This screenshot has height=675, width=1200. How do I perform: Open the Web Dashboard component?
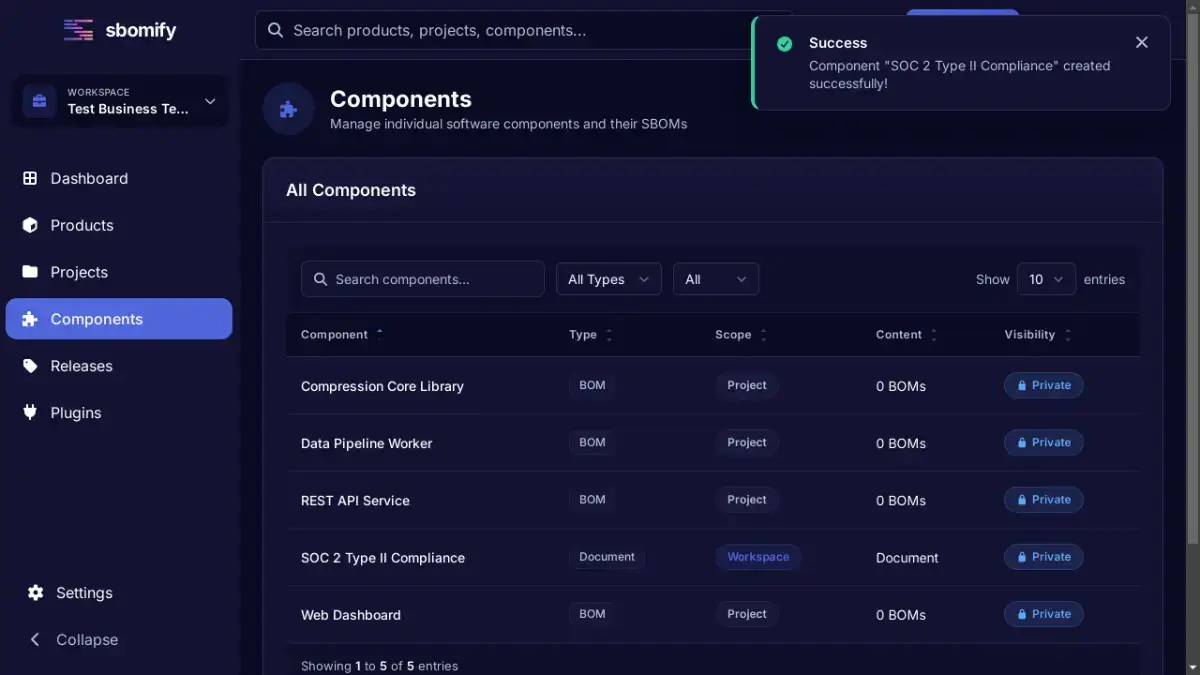click(351, 615)
